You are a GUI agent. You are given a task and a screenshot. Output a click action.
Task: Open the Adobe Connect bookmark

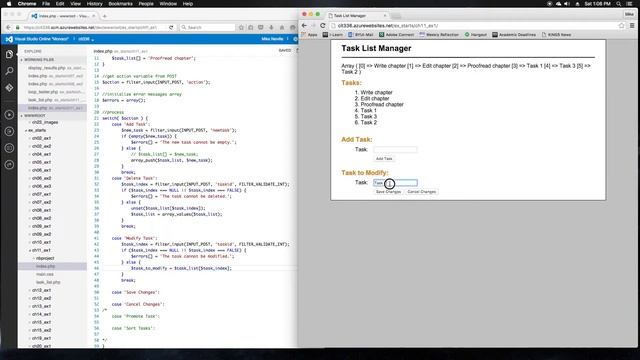pos(396,35)
